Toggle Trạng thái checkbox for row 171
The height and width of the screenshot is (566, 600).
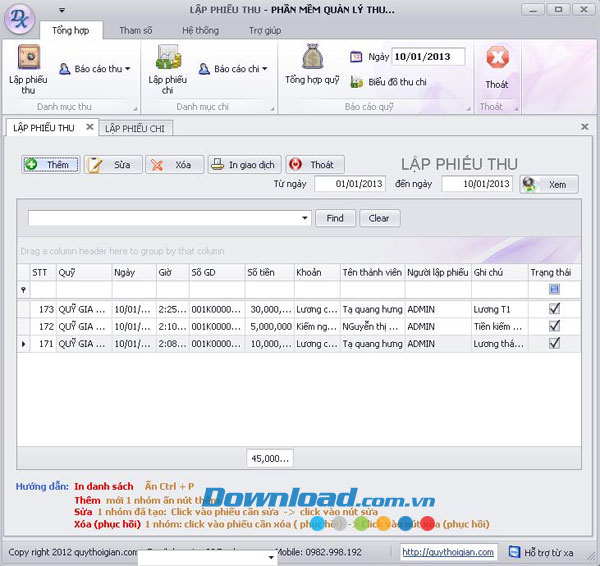554,343
